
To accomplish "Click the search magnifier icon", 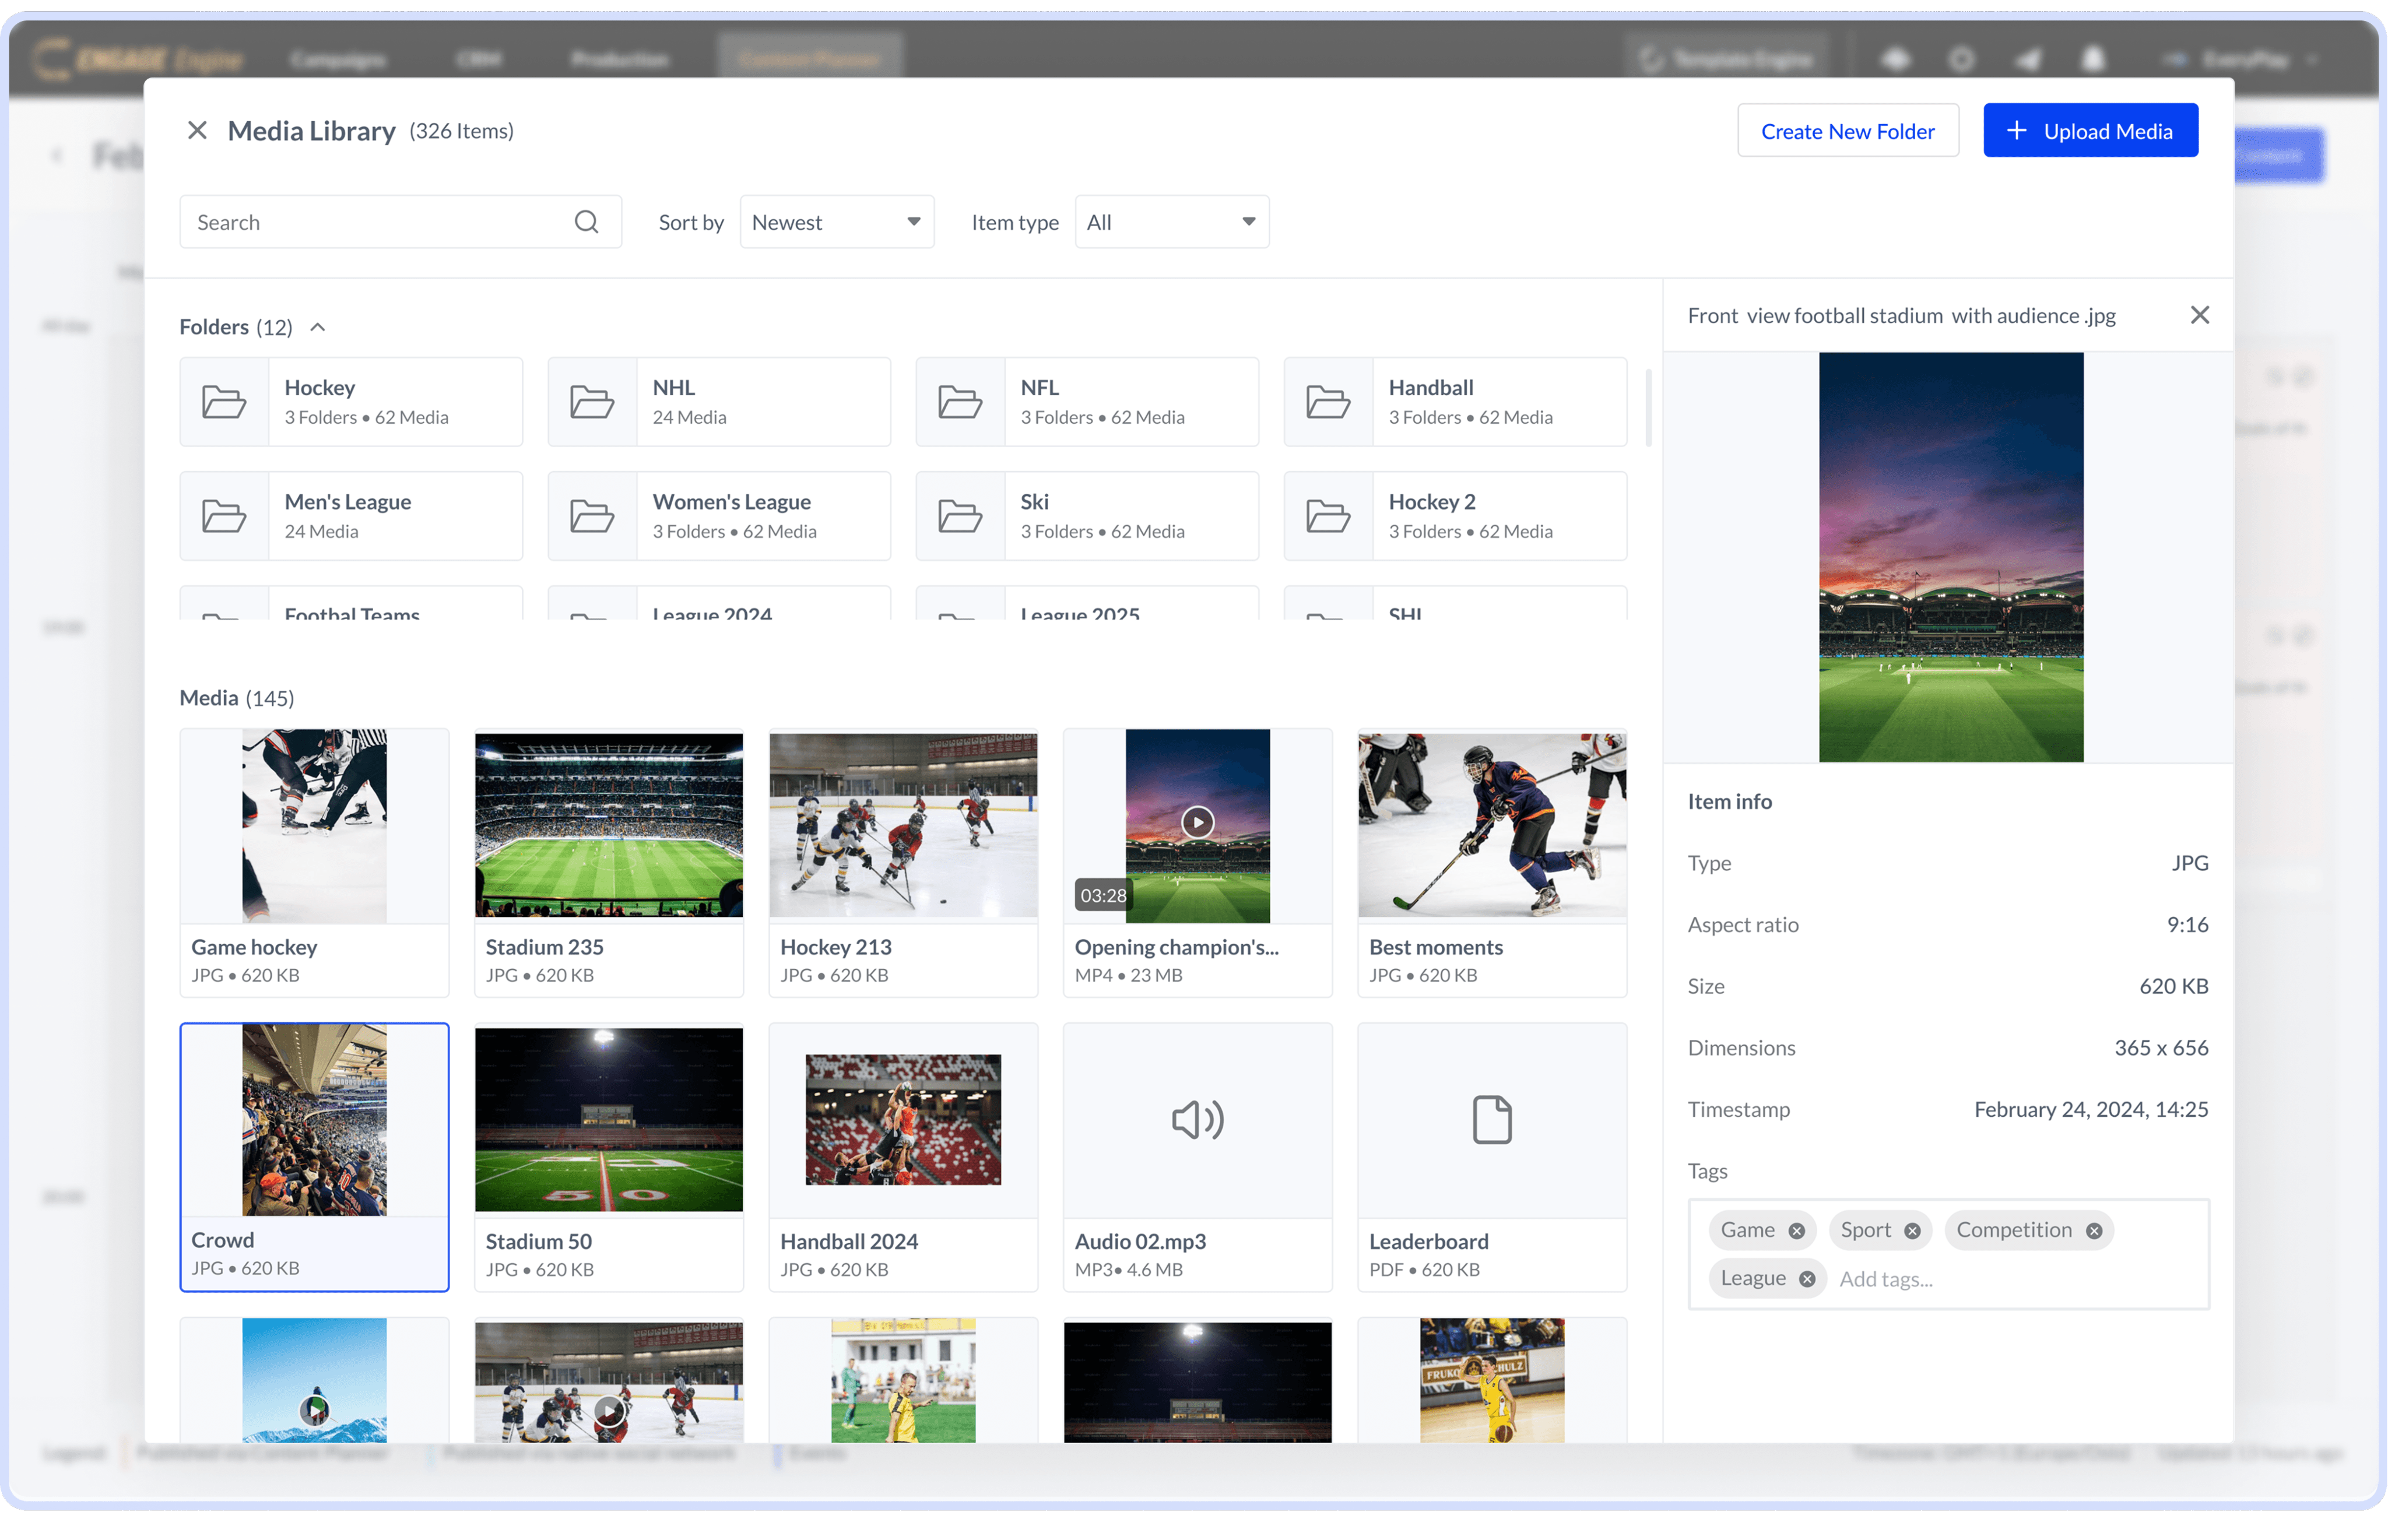I will pos(587,222).
